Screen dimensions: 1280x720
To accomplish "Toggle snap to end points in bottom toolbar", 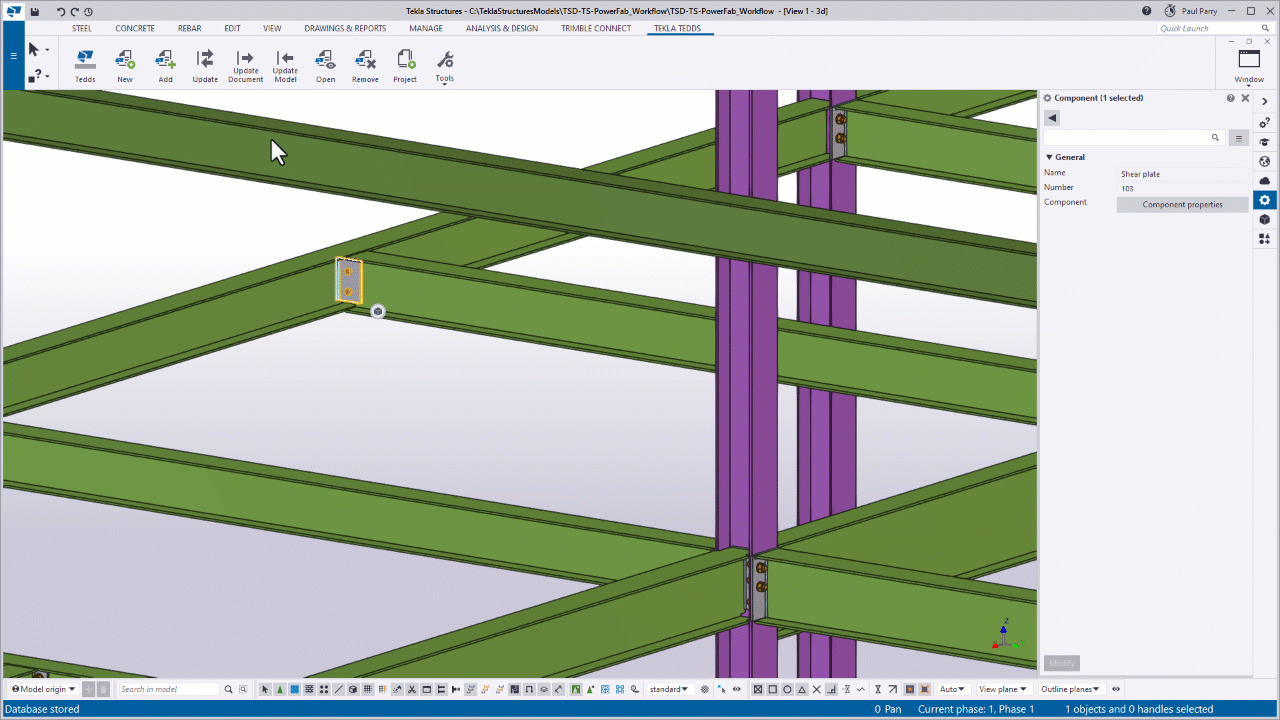I will (770, 689).
